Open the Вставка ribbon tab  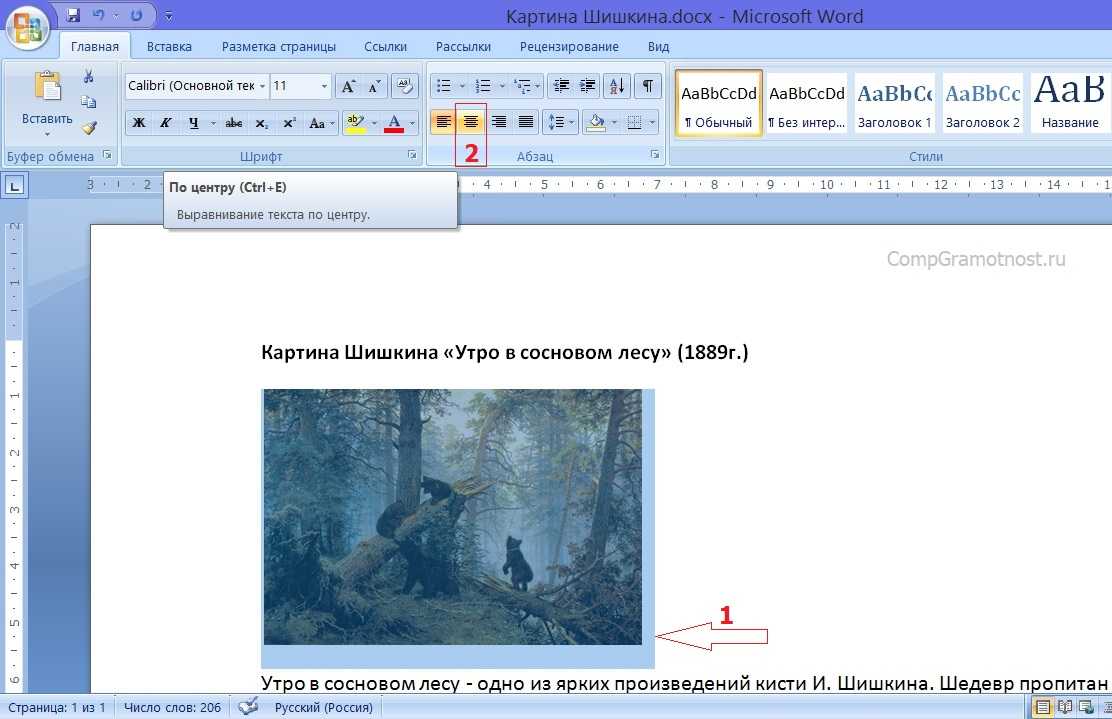169,46
